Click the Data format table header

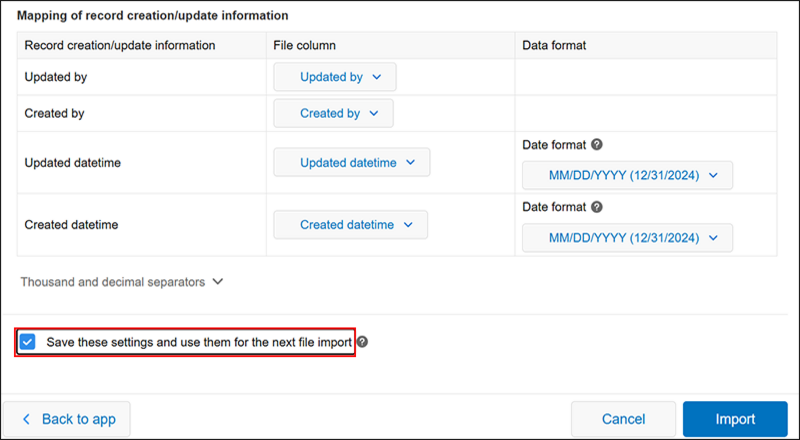pyautogui.click(x=554, y=45)
